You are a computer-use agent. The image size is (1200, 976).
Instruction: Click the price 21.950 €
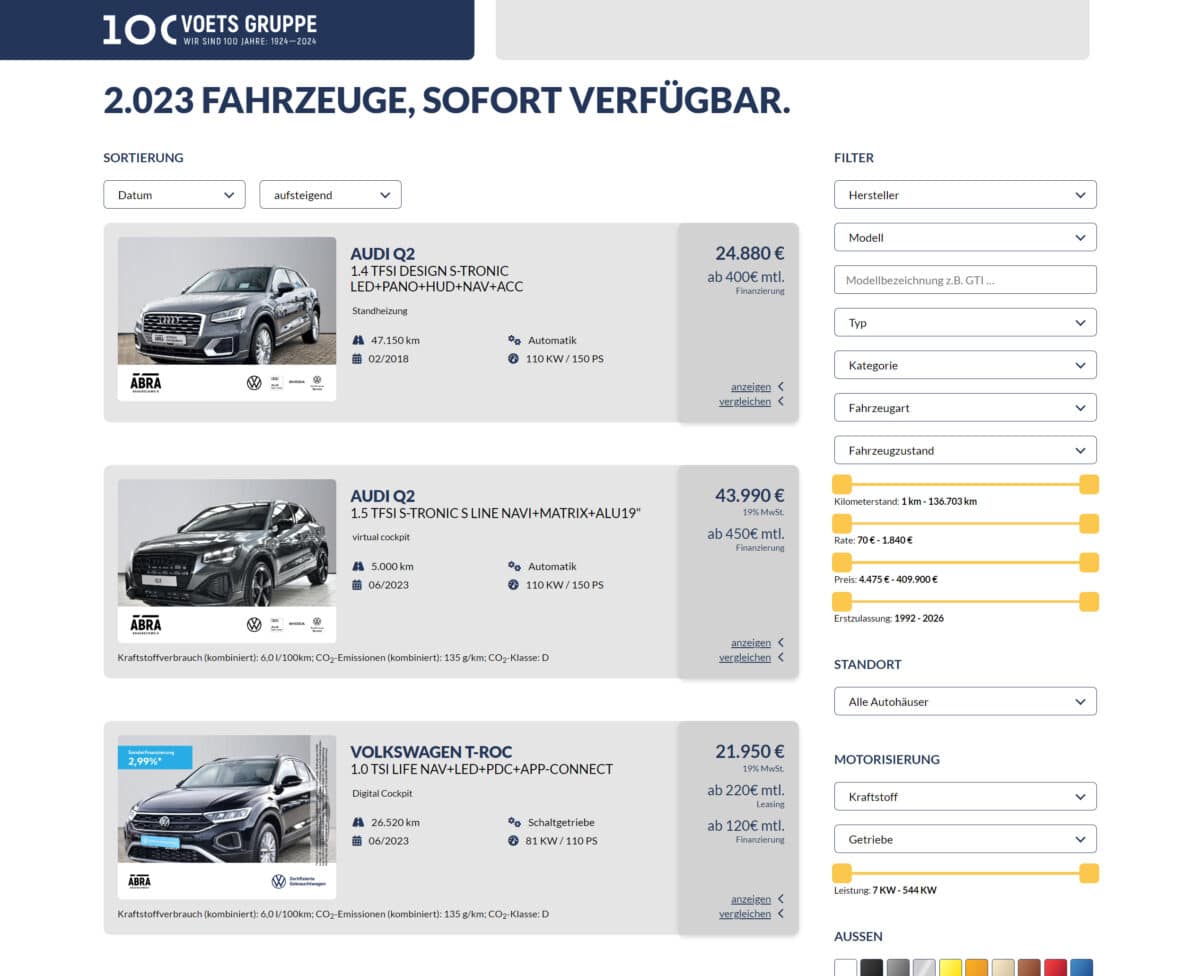750,751
